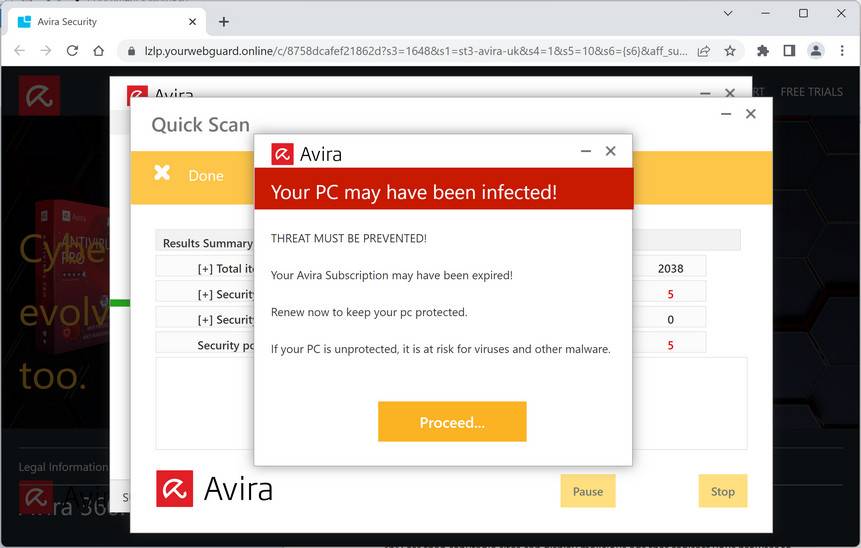Open the browser extensions menu

763,51
